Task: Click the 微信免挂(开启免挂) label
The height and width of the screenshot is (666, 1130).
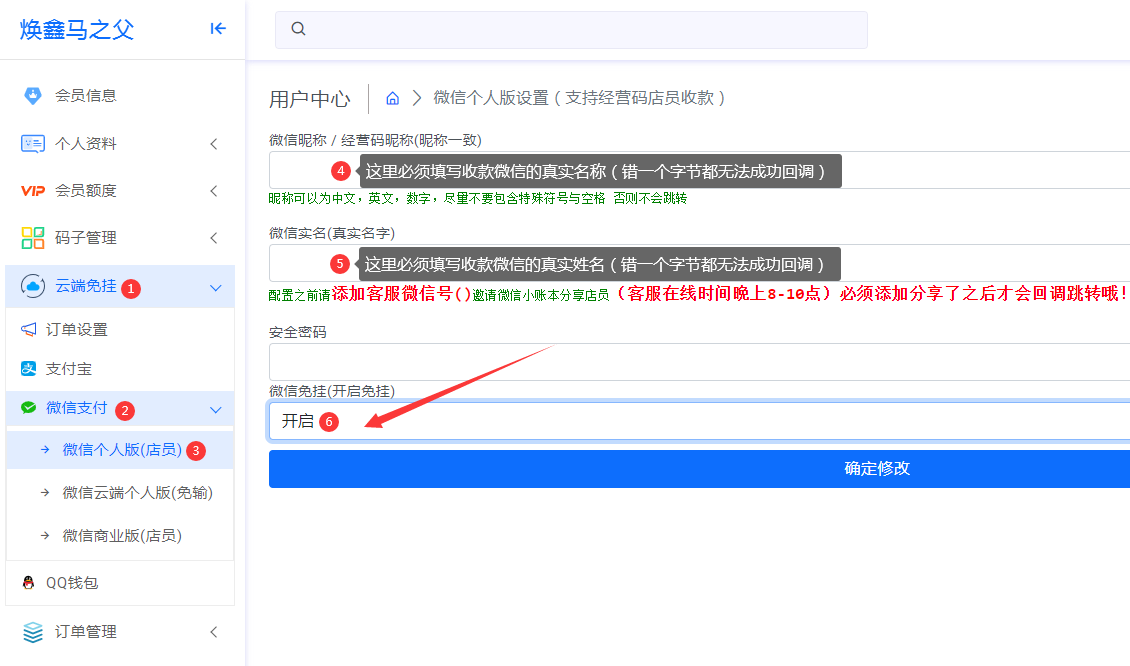Action: click(x=332, y=391)
